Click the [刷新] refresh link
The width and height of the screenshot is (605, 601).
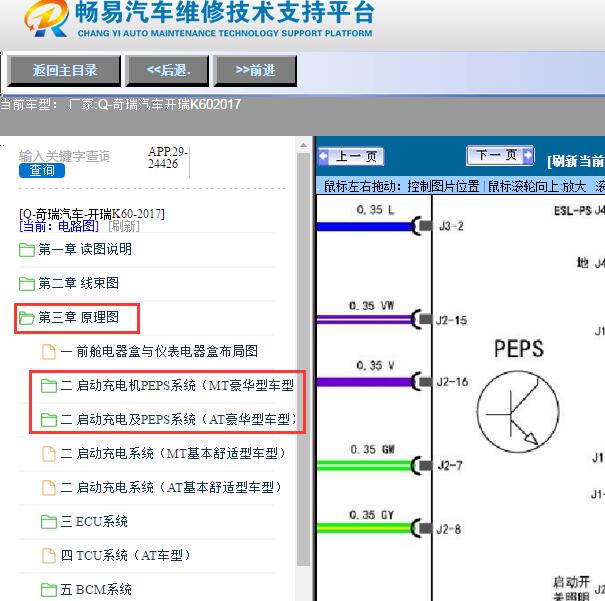[123, 226]
